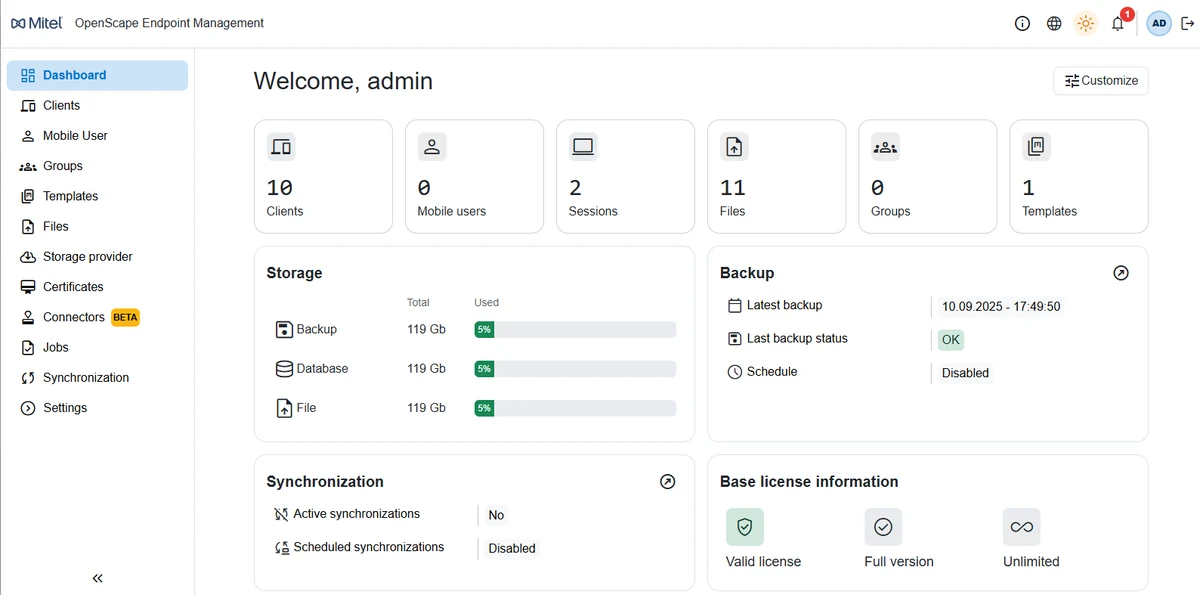Open the info icon in header

1022,23
